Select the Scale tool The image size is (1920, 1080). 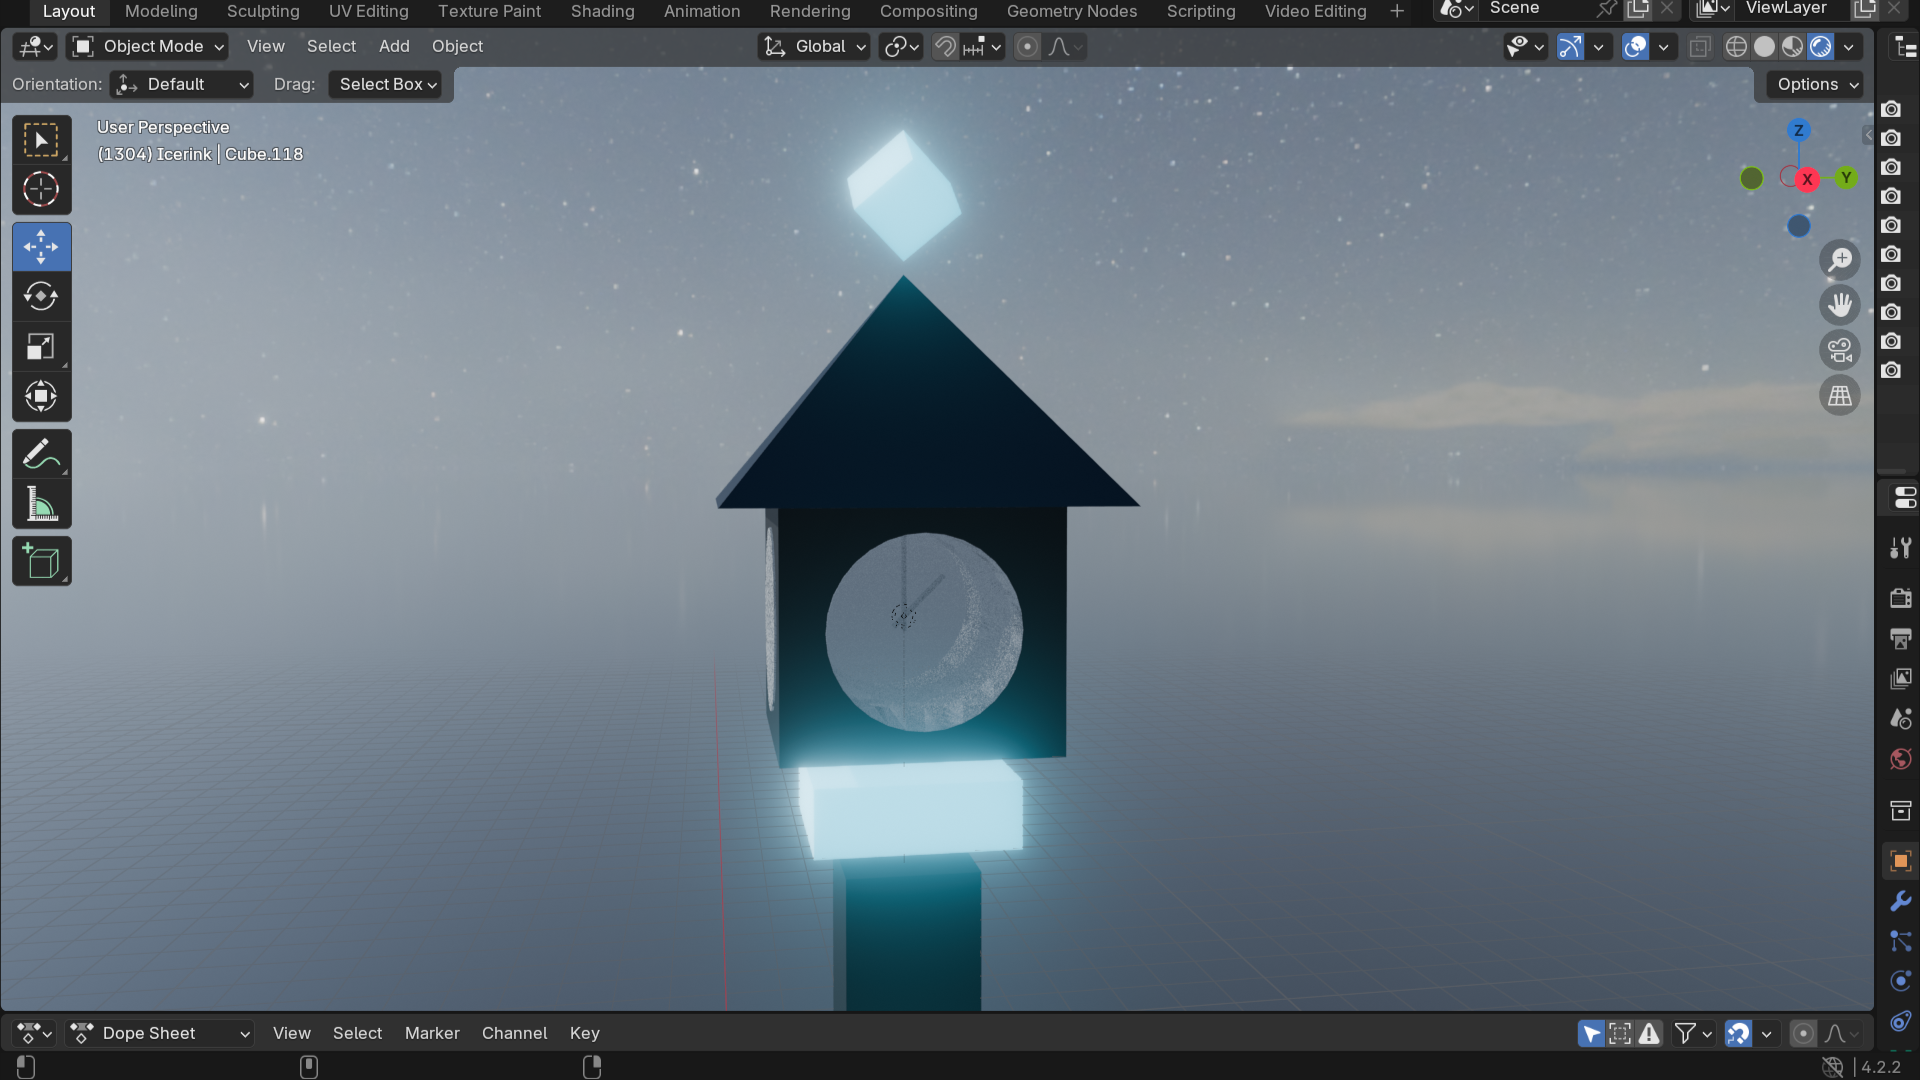[x=41, y=347]
